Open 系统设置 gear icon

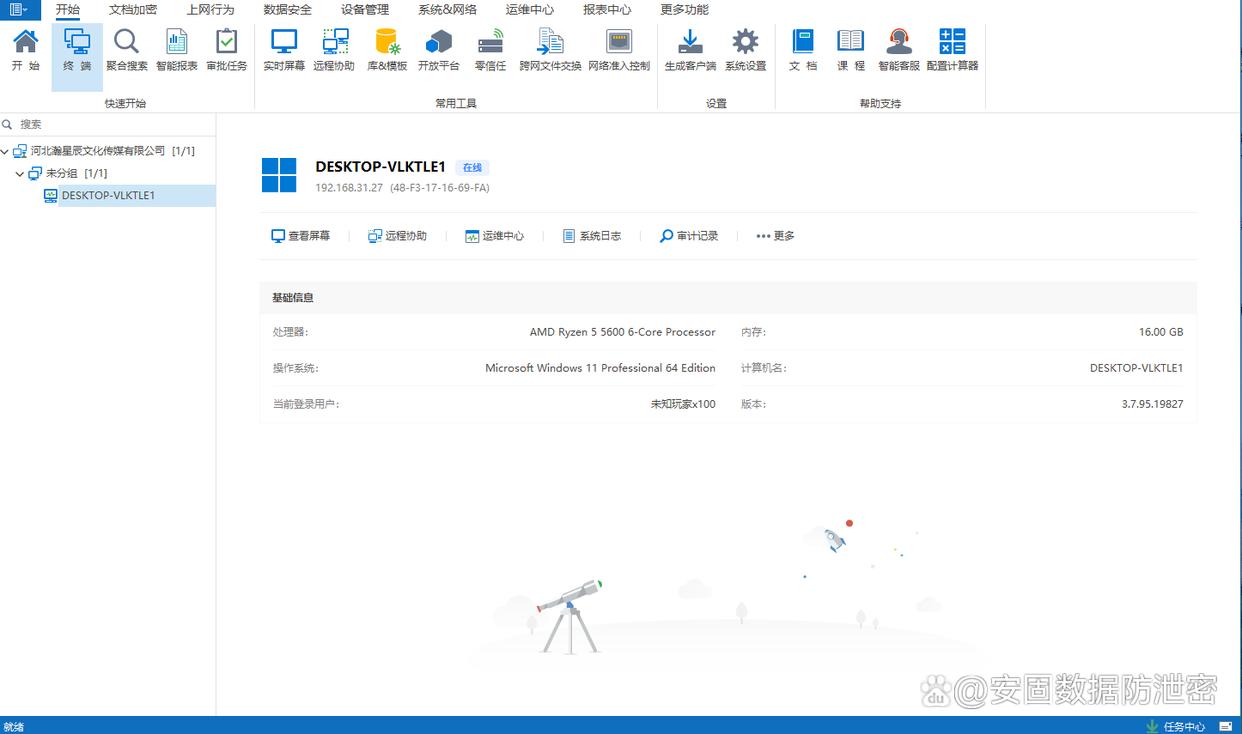point(745,50)
